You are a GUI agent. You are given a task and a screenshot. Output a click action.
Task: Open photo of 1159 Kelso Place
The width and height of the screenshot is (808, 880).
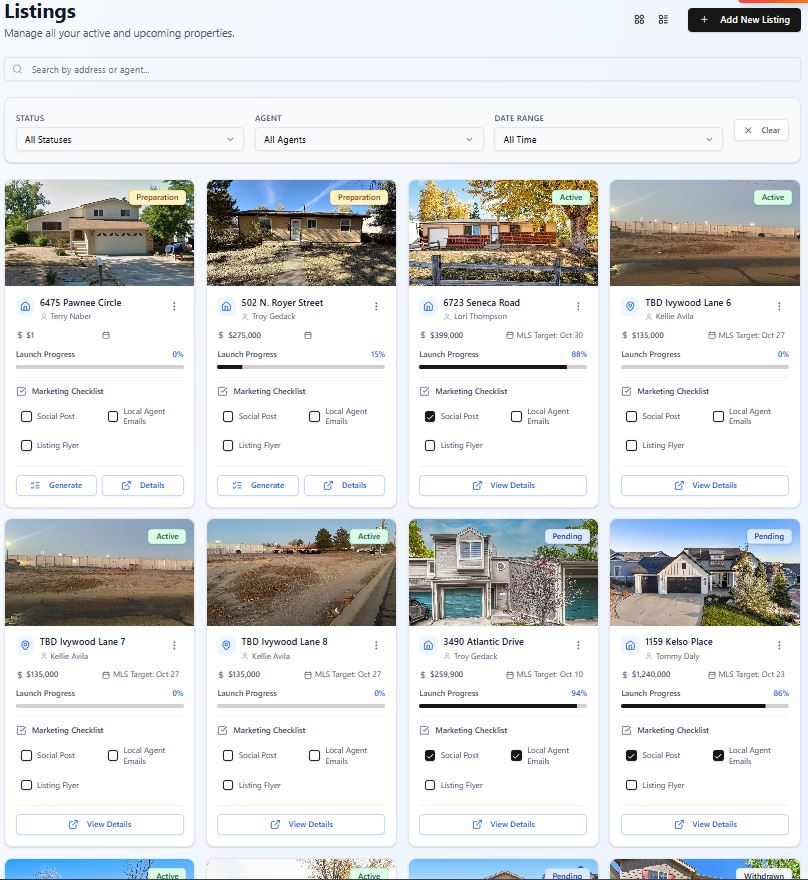point(705,572)
